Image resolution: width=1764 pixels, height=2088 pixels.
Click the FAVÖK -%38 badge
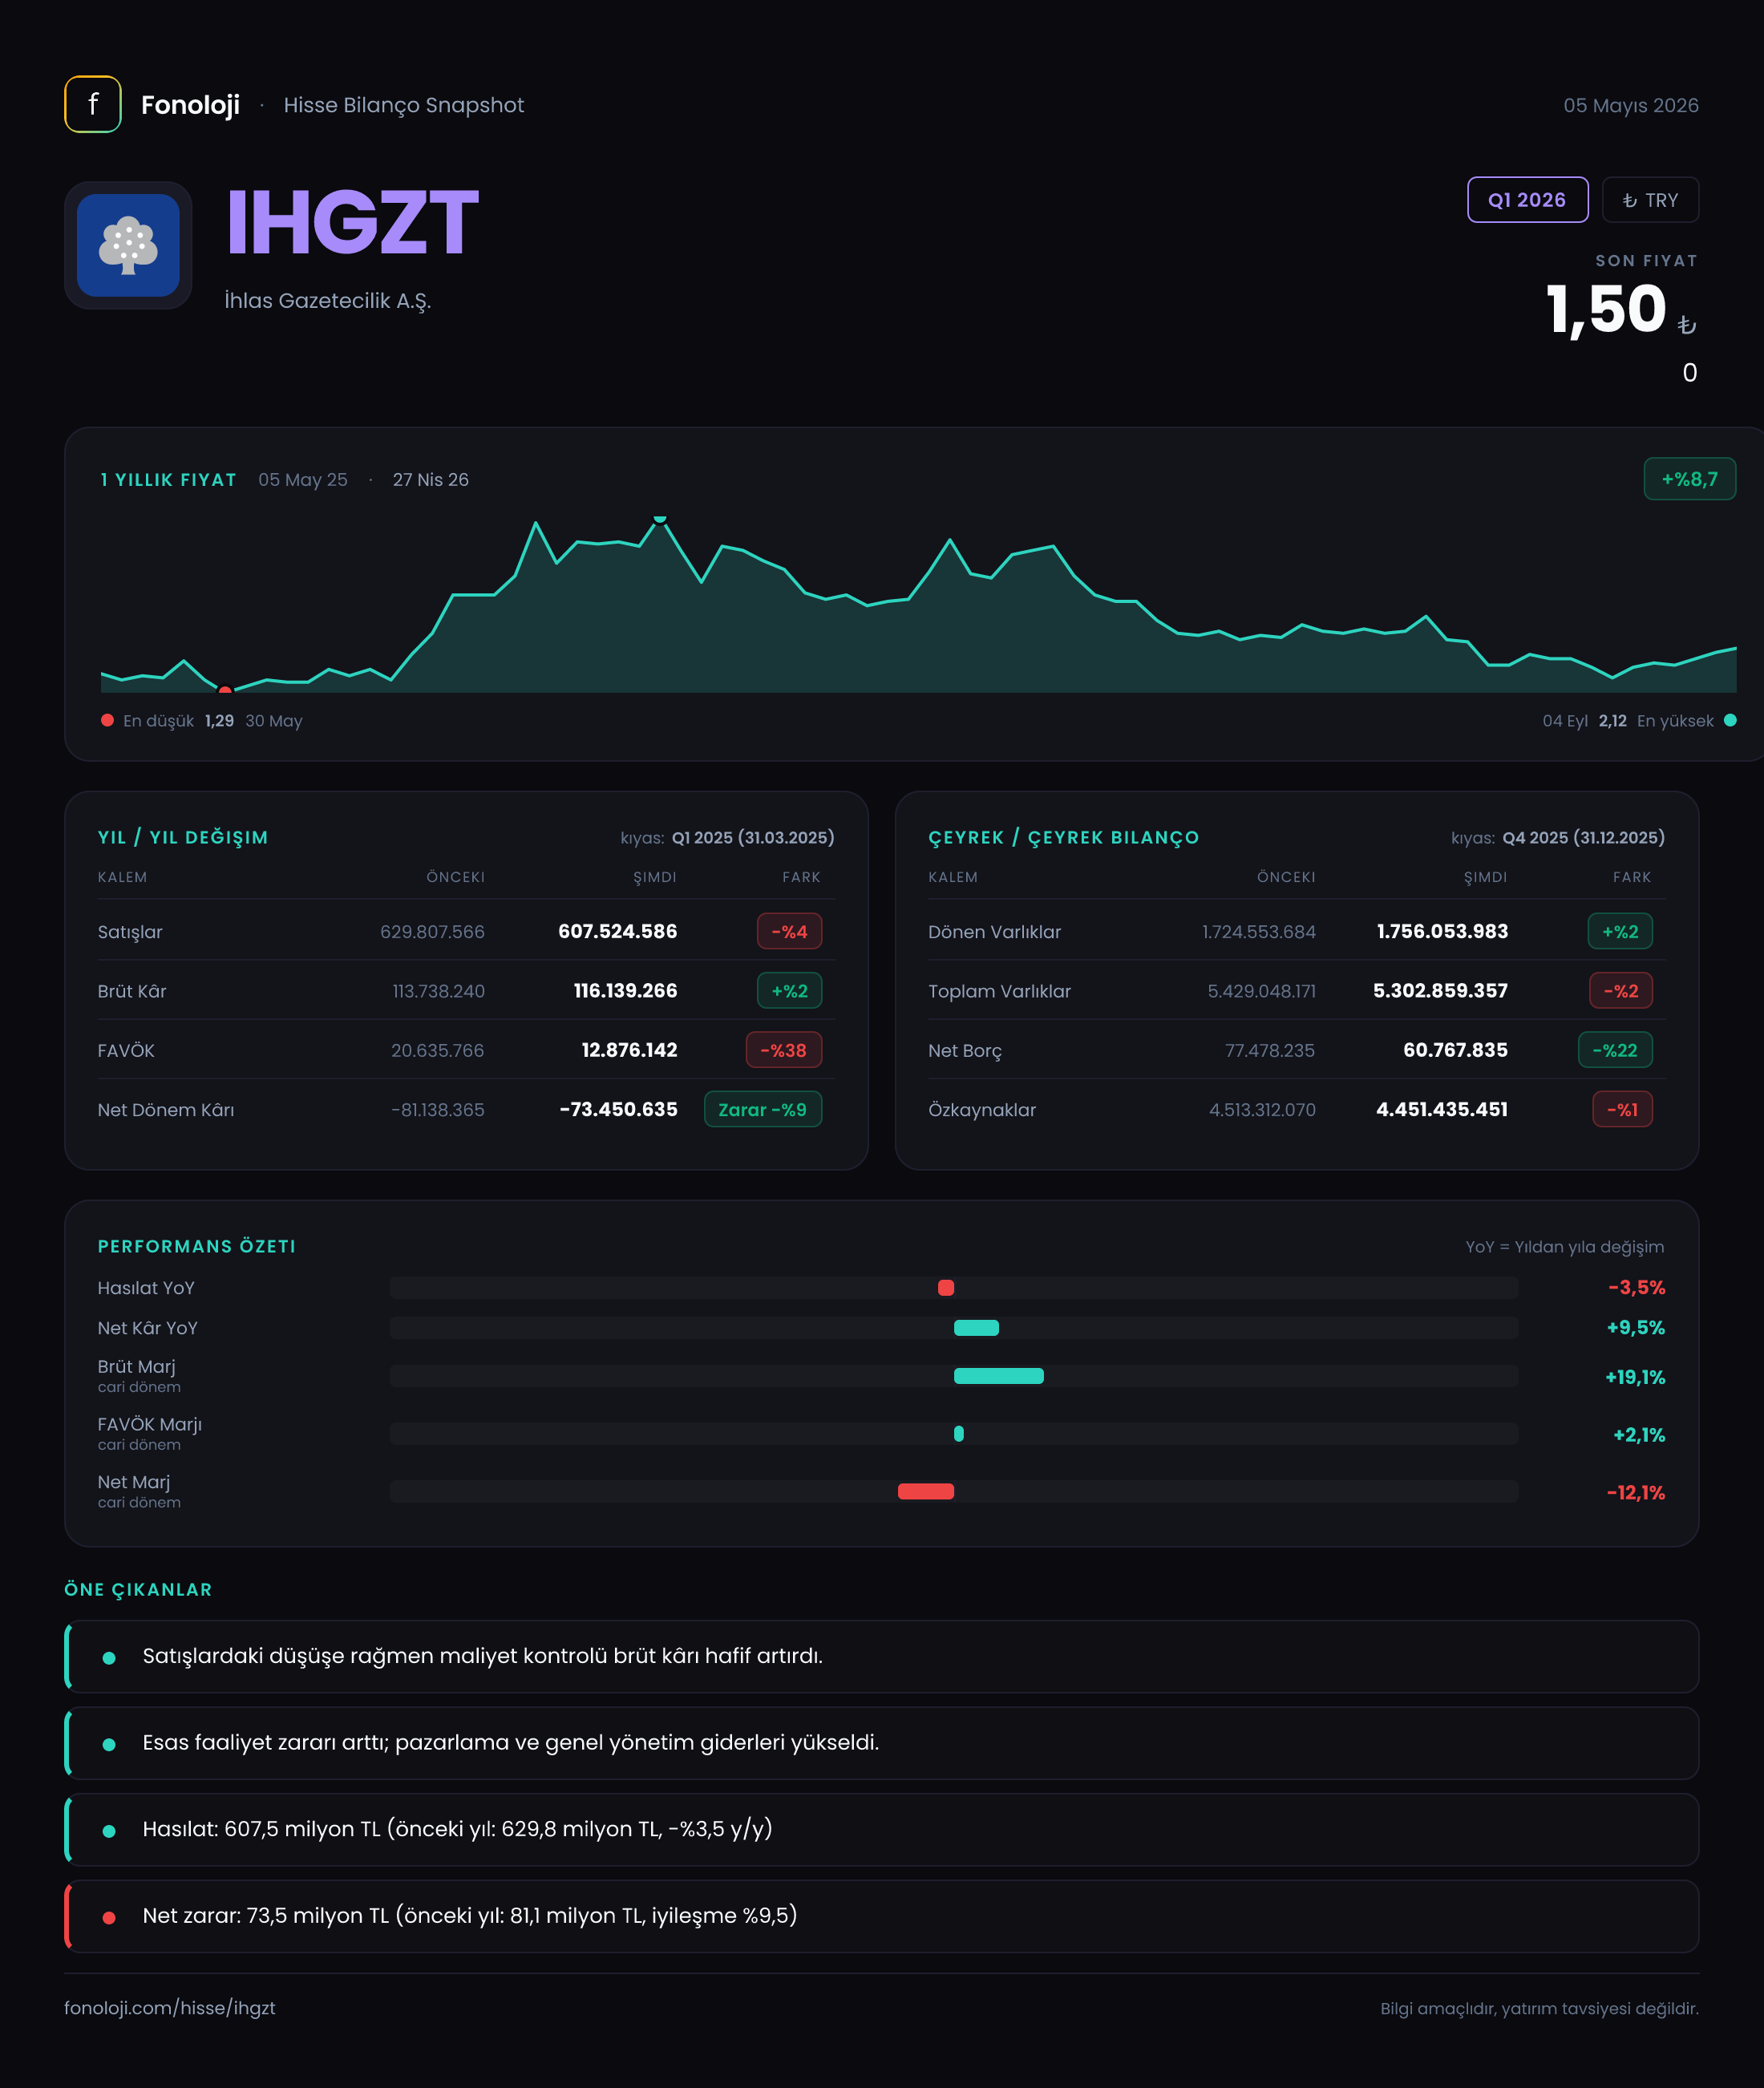click(783, 1050)
